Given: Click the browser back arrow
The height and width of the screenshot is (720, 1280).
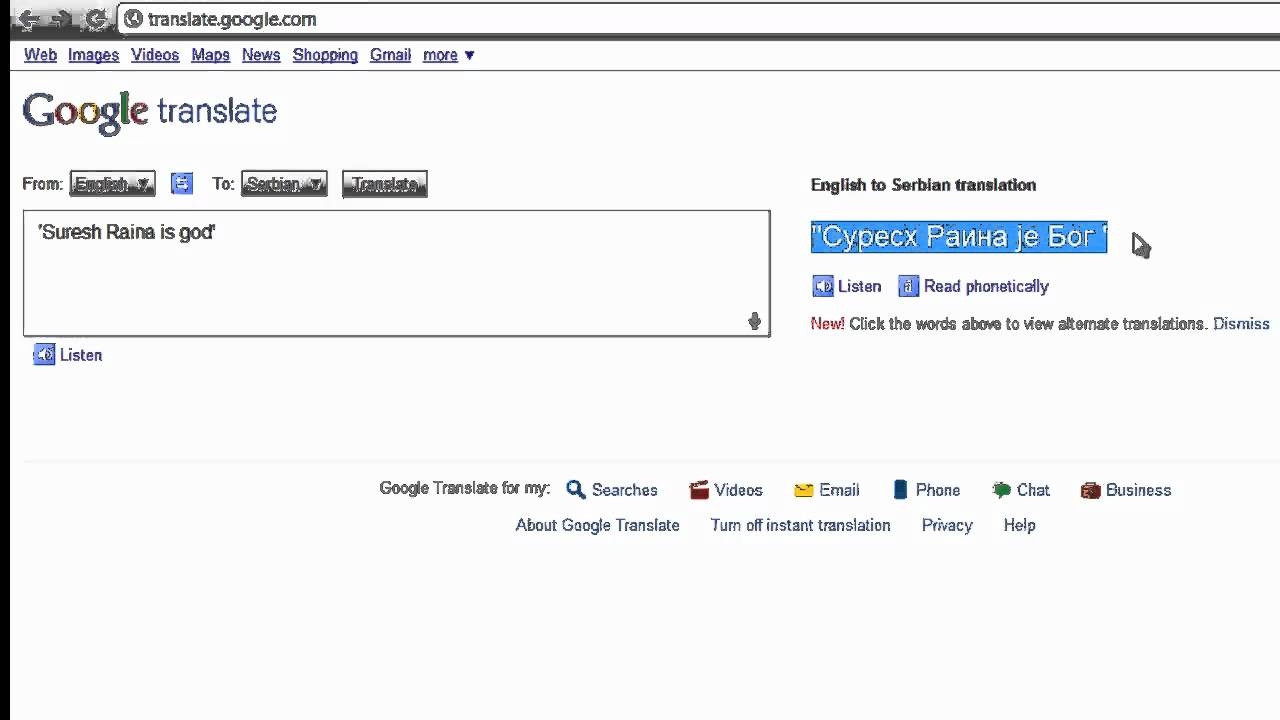Looking at the screenshot, I should point(28,19).
